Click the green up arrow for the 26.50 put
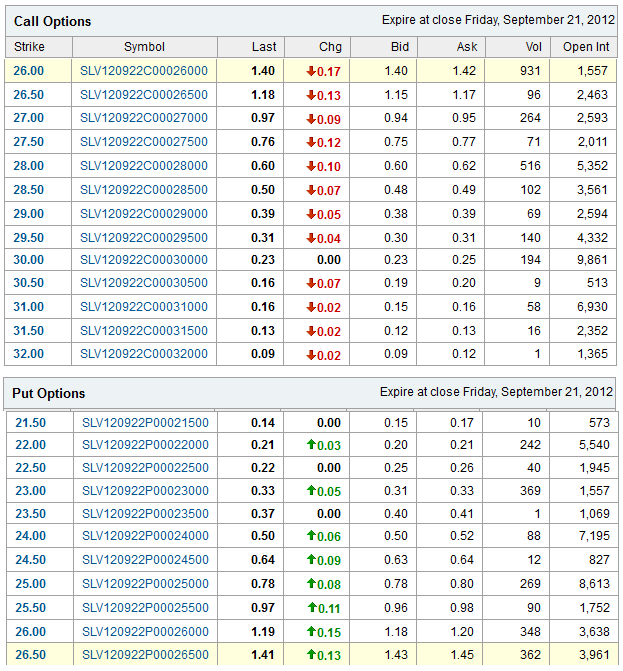 coord(311,656)
